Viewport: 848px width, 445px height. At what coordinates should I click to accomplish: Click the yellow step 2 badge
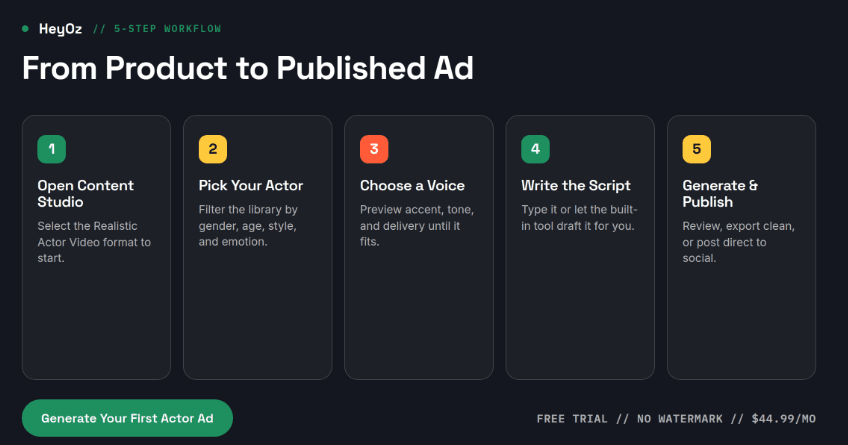pos(213,149)
